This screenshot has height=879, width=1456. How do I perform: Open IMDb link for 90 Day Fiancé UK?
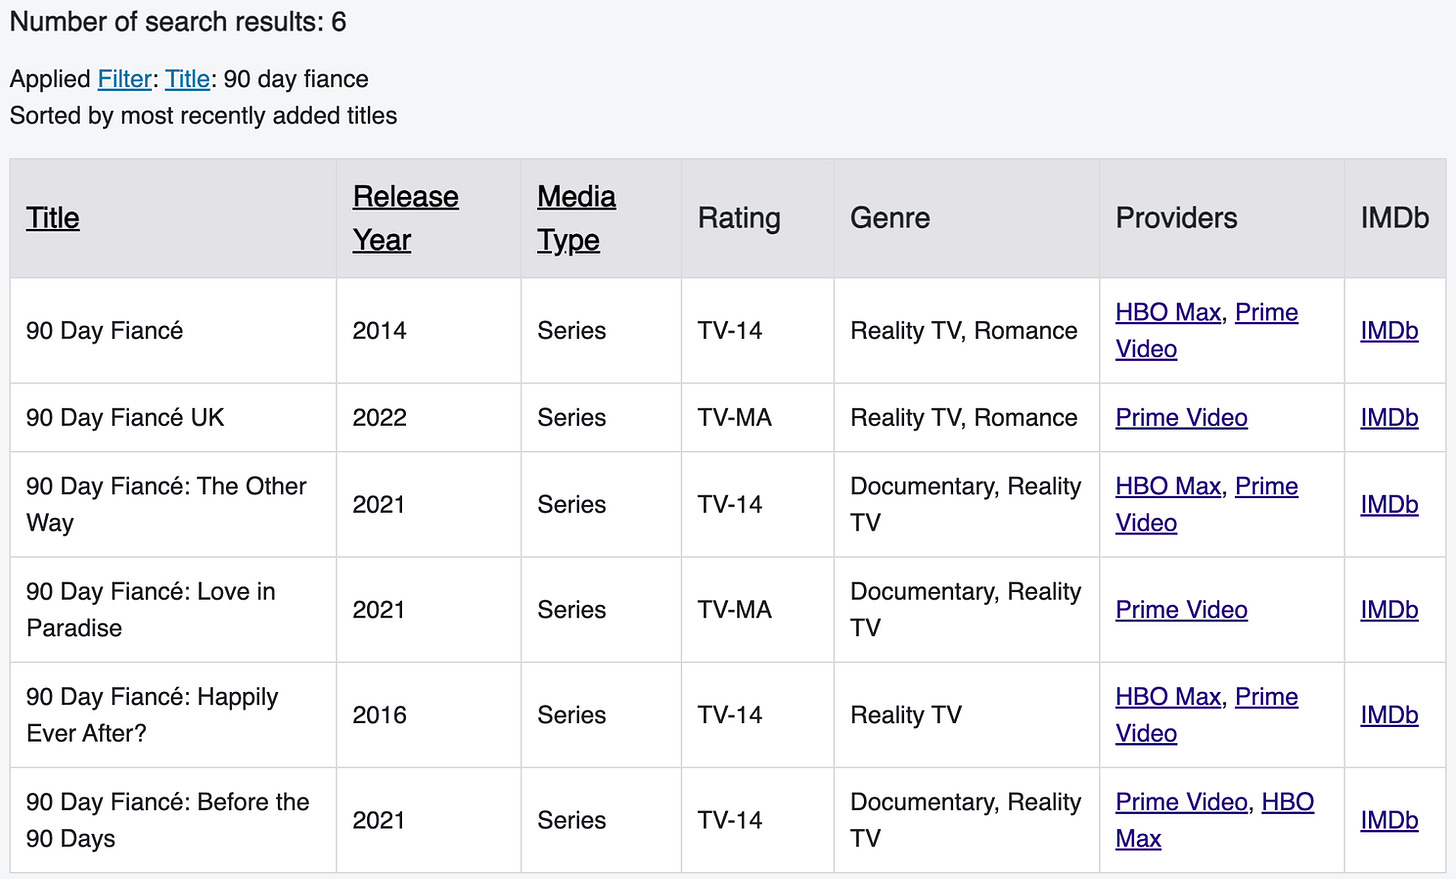tap(1389, 418)
